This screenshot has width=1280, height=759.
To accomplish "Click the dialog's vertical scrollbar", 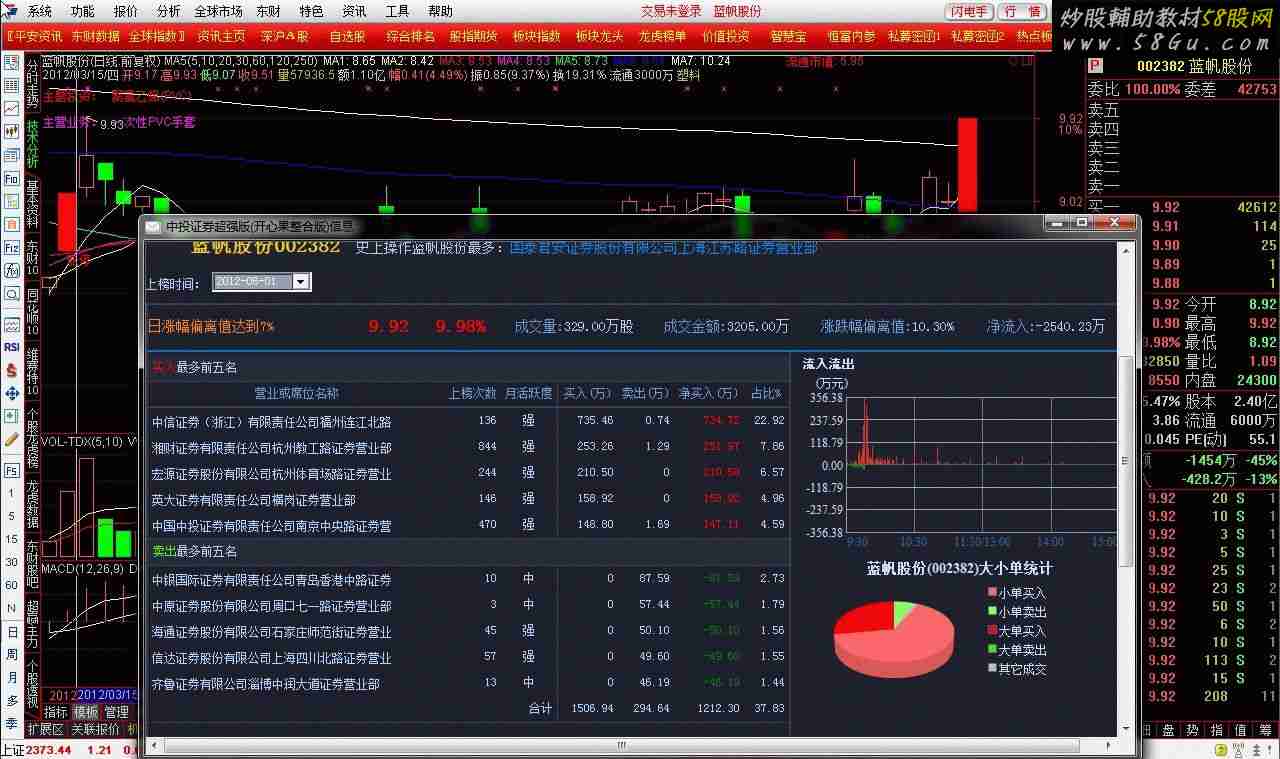I will 1125,460.
